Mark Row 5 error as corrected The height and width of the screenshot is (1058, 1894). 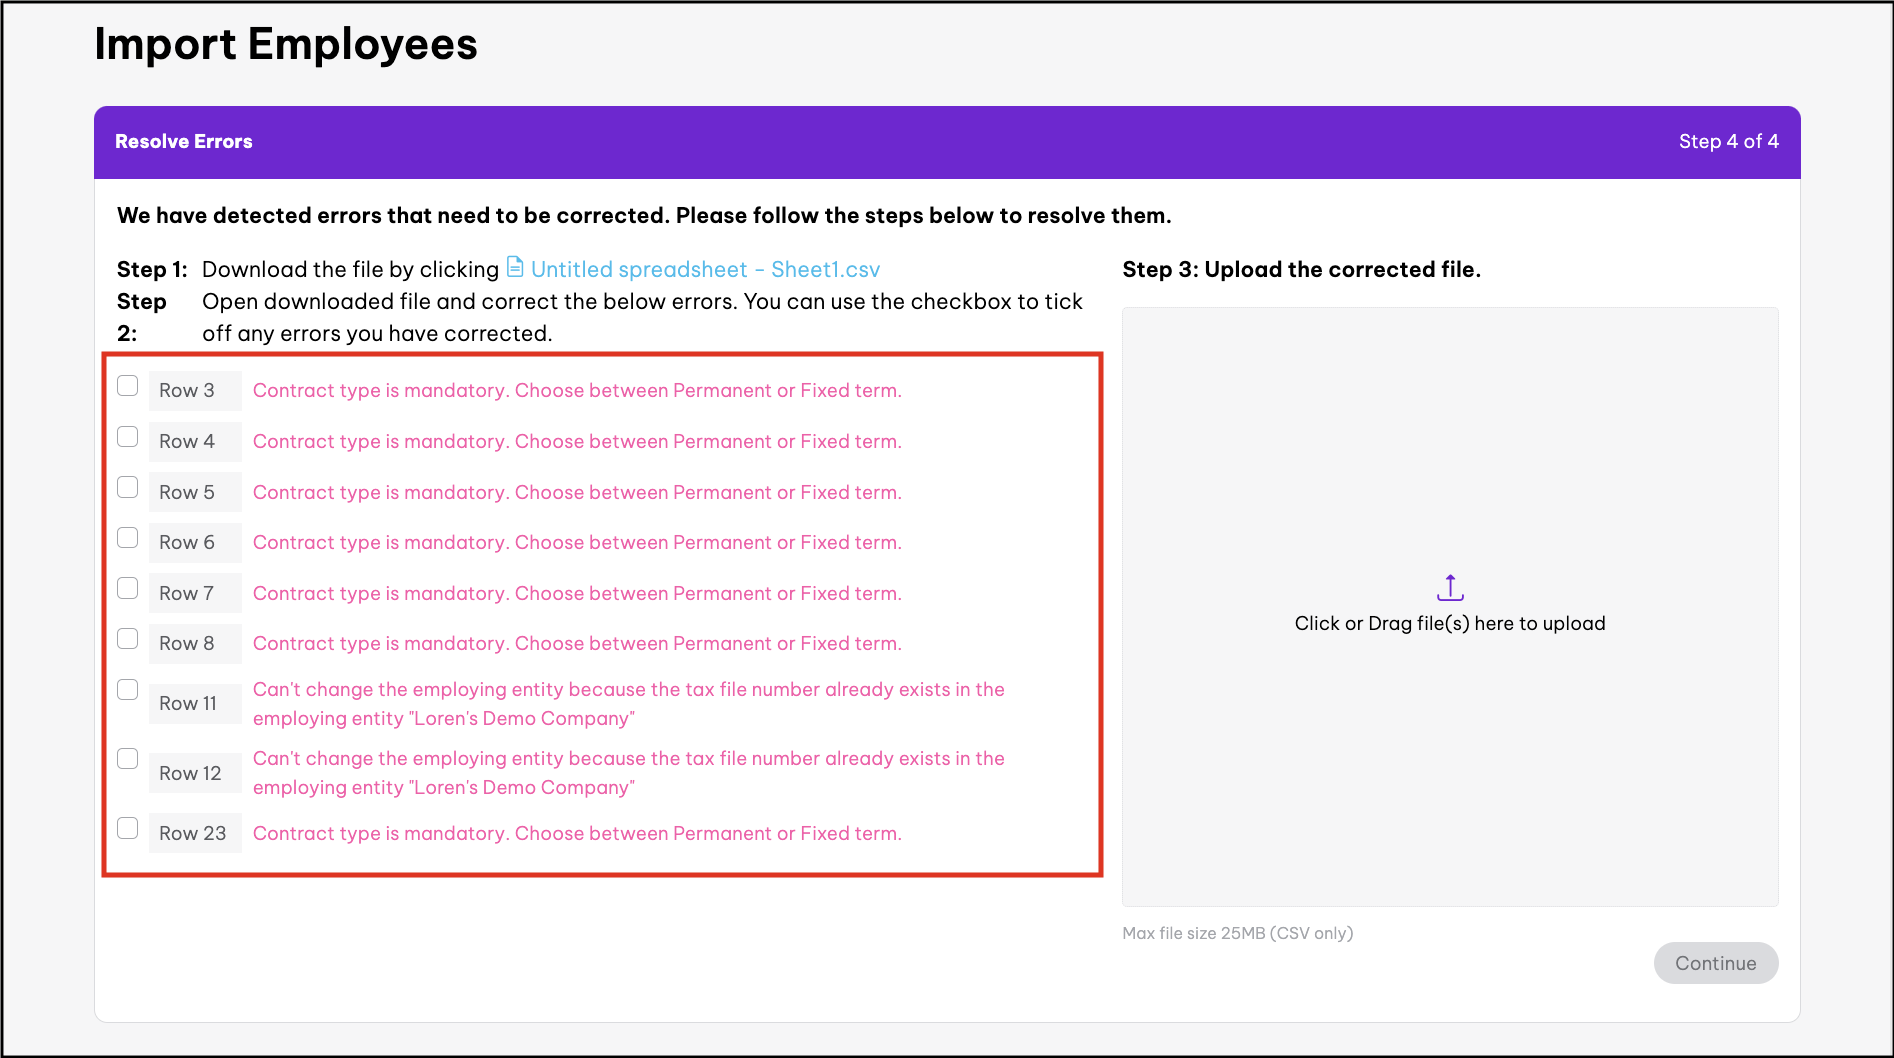(128, 487)
